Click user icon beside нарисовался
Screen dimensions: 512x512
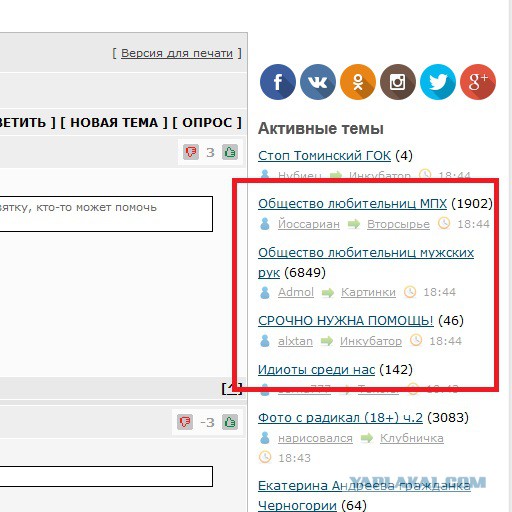(265, 438)
